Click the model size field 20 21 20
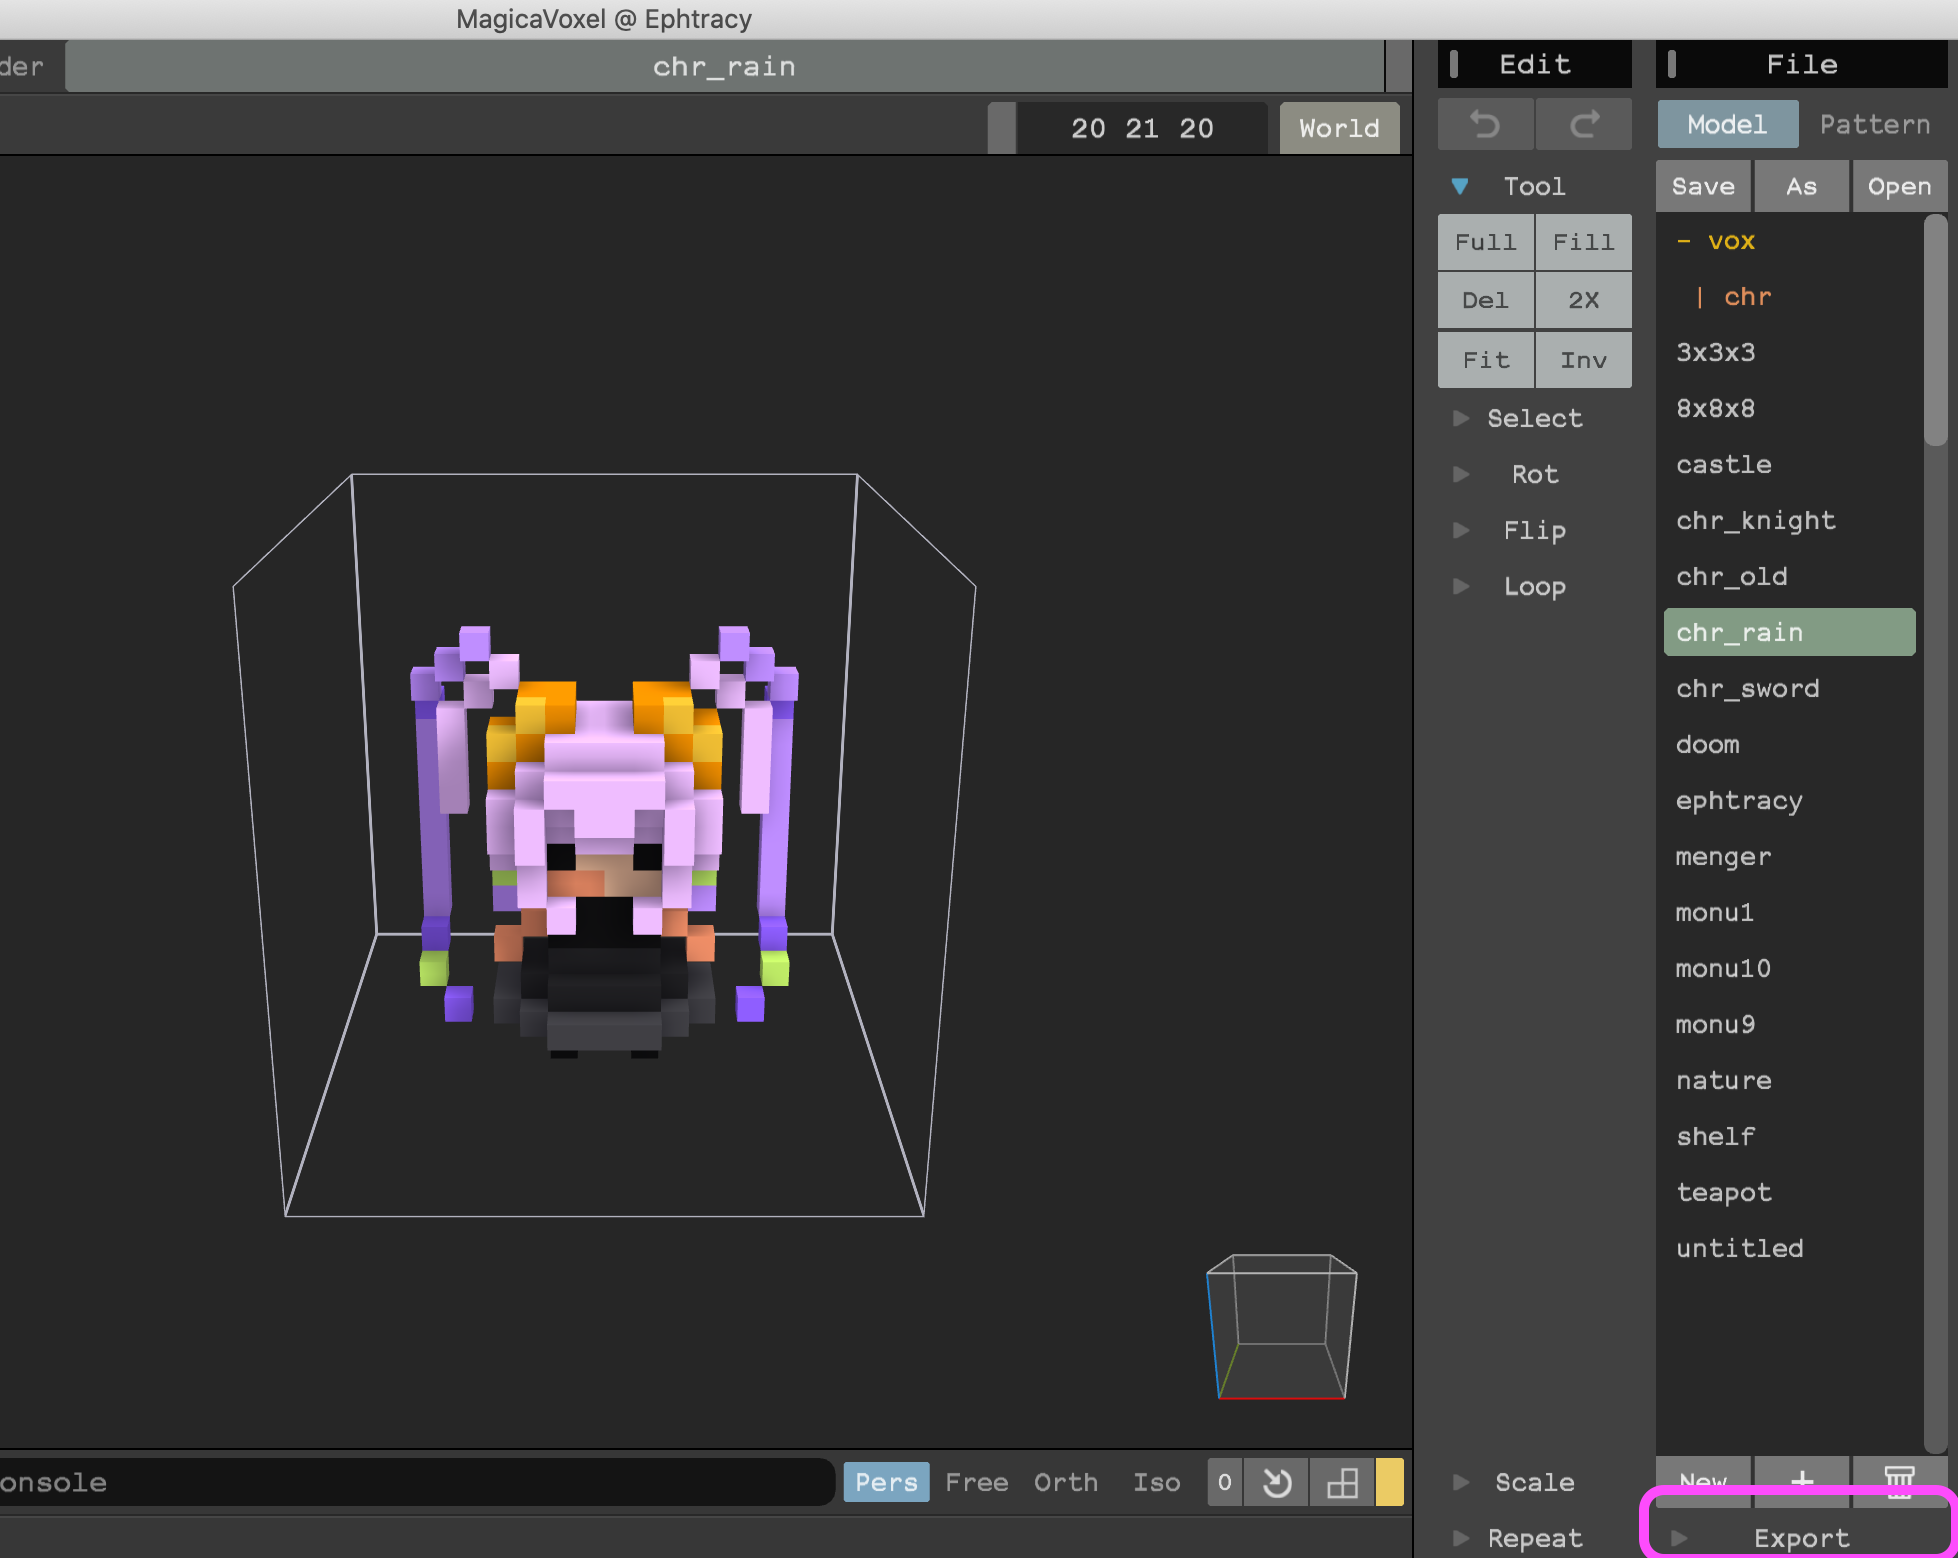This screenshot has width=1958, height=1558. [1142, 128]
